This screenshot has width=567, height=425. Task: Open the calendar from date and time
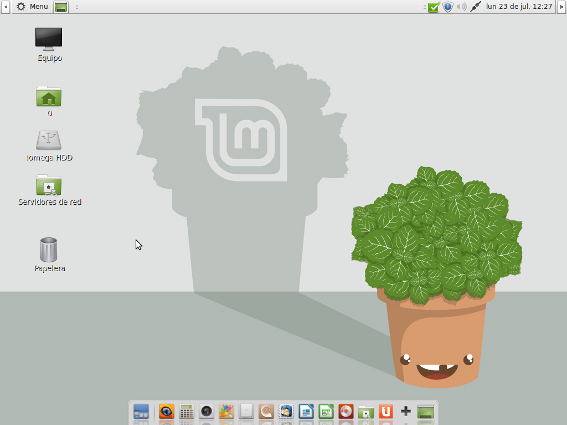tap(519, 7)
